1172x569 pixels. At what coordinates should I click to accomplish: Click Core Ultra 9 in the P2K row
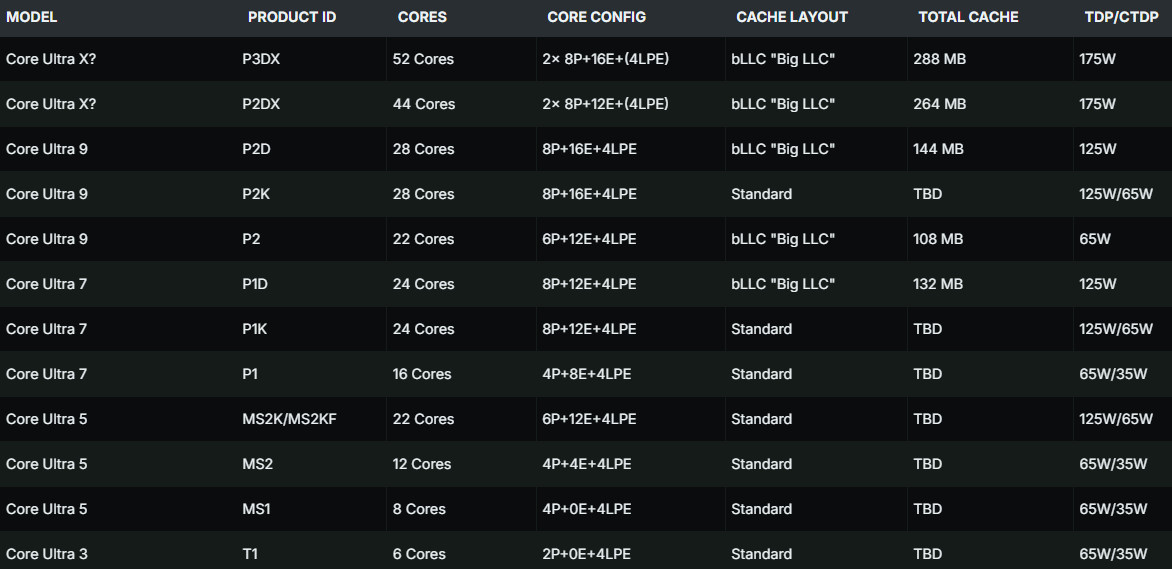click(46, 194)
